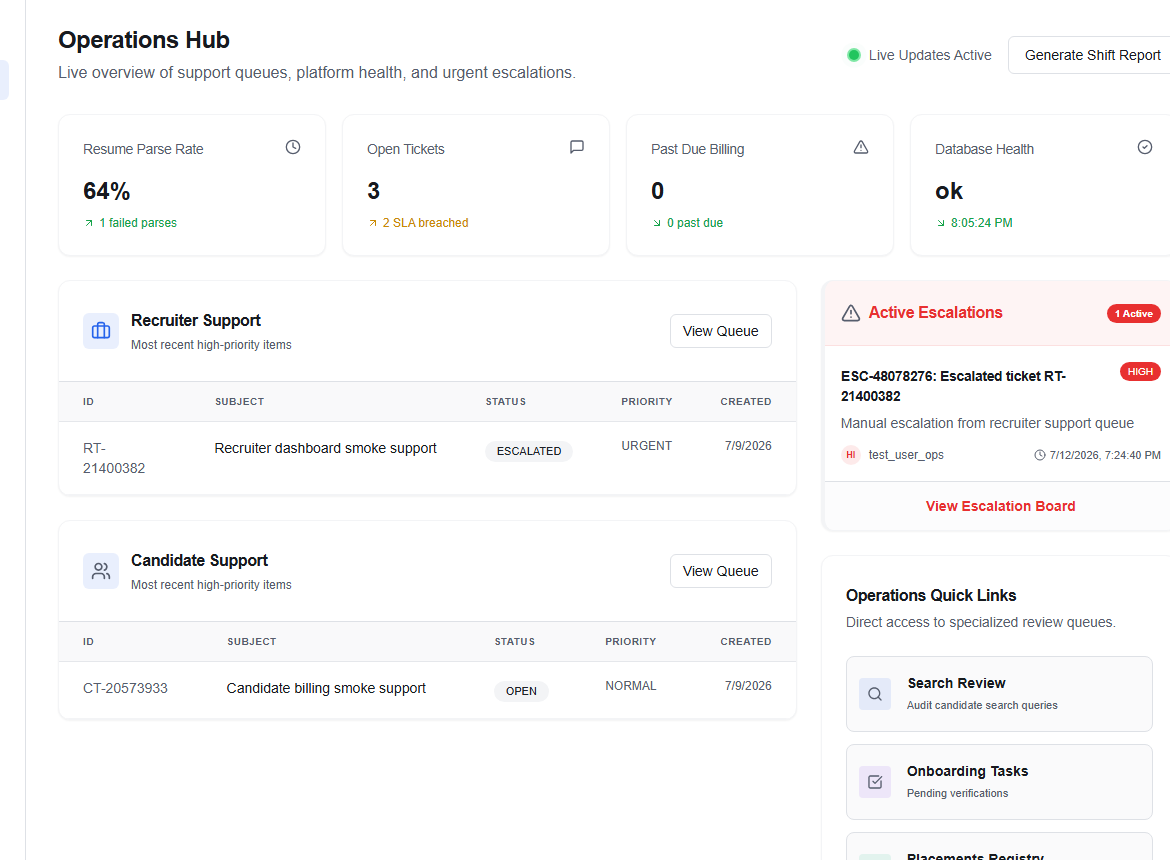Click the clock icon on Resume Parse Rate card

pyautogui.click(x=292, y=147)
